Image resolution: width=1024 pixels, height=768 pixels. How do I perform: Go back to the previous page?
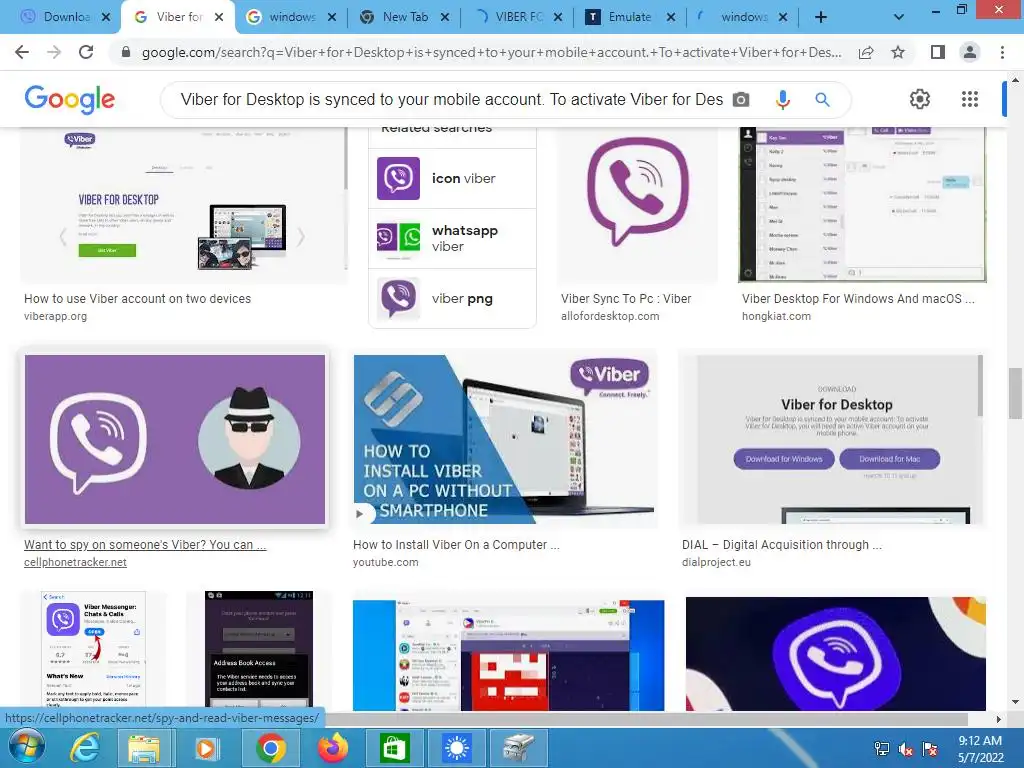pos(22,52)
